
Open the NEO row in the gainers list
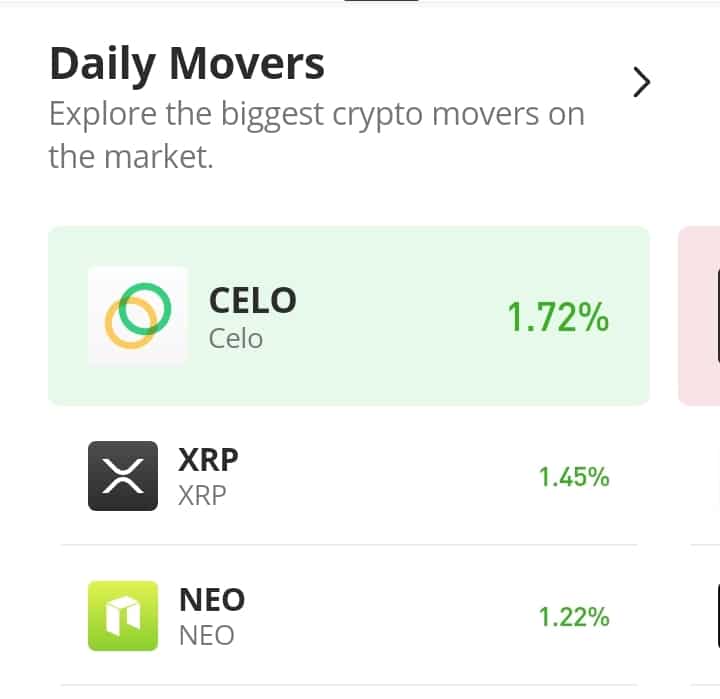[349, 616]
